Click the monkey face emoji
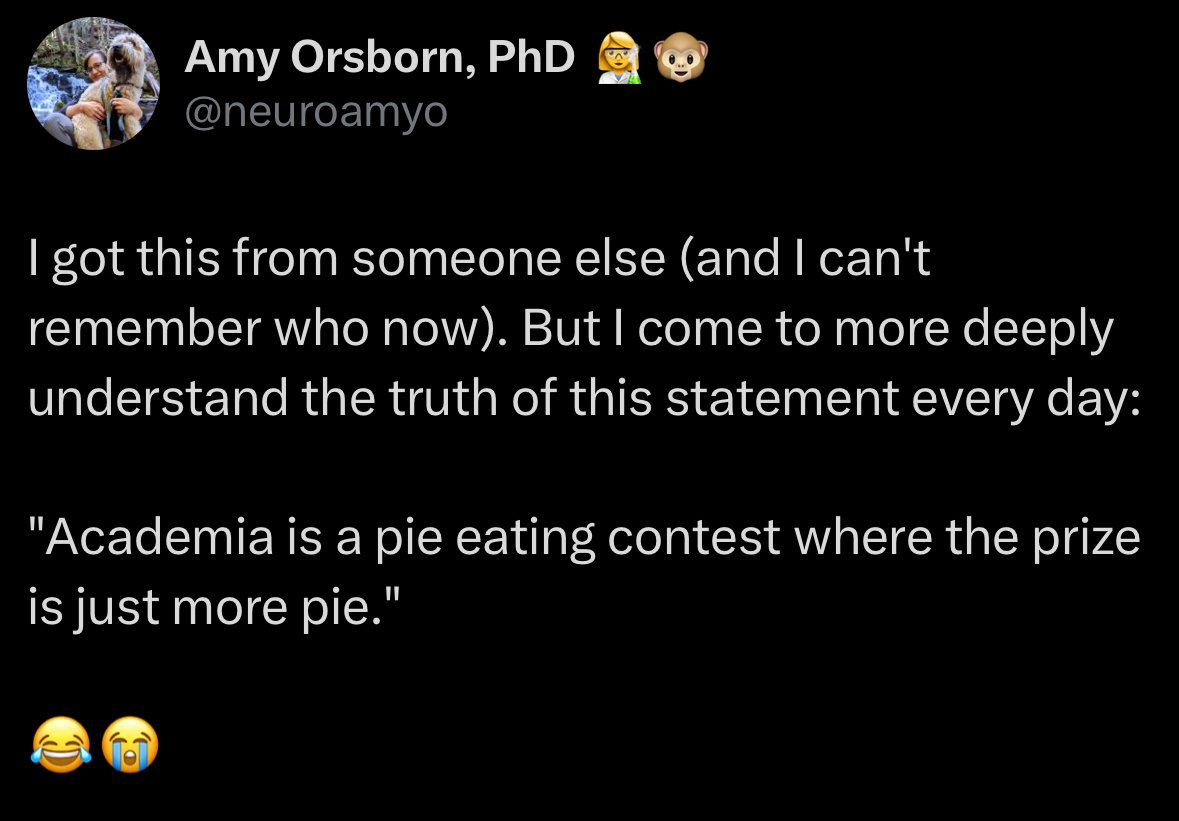 pos(681,60)
